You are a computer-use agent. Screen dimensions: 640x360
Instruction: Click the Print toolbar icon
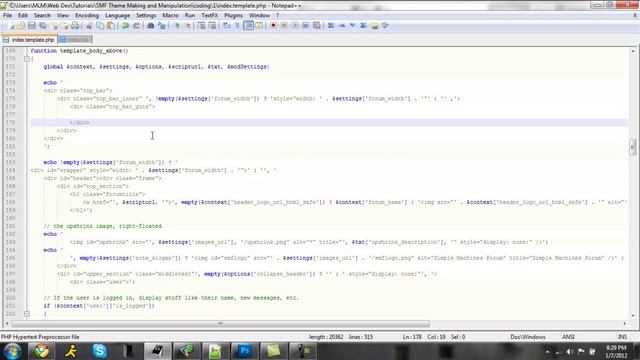pos(75,26)
